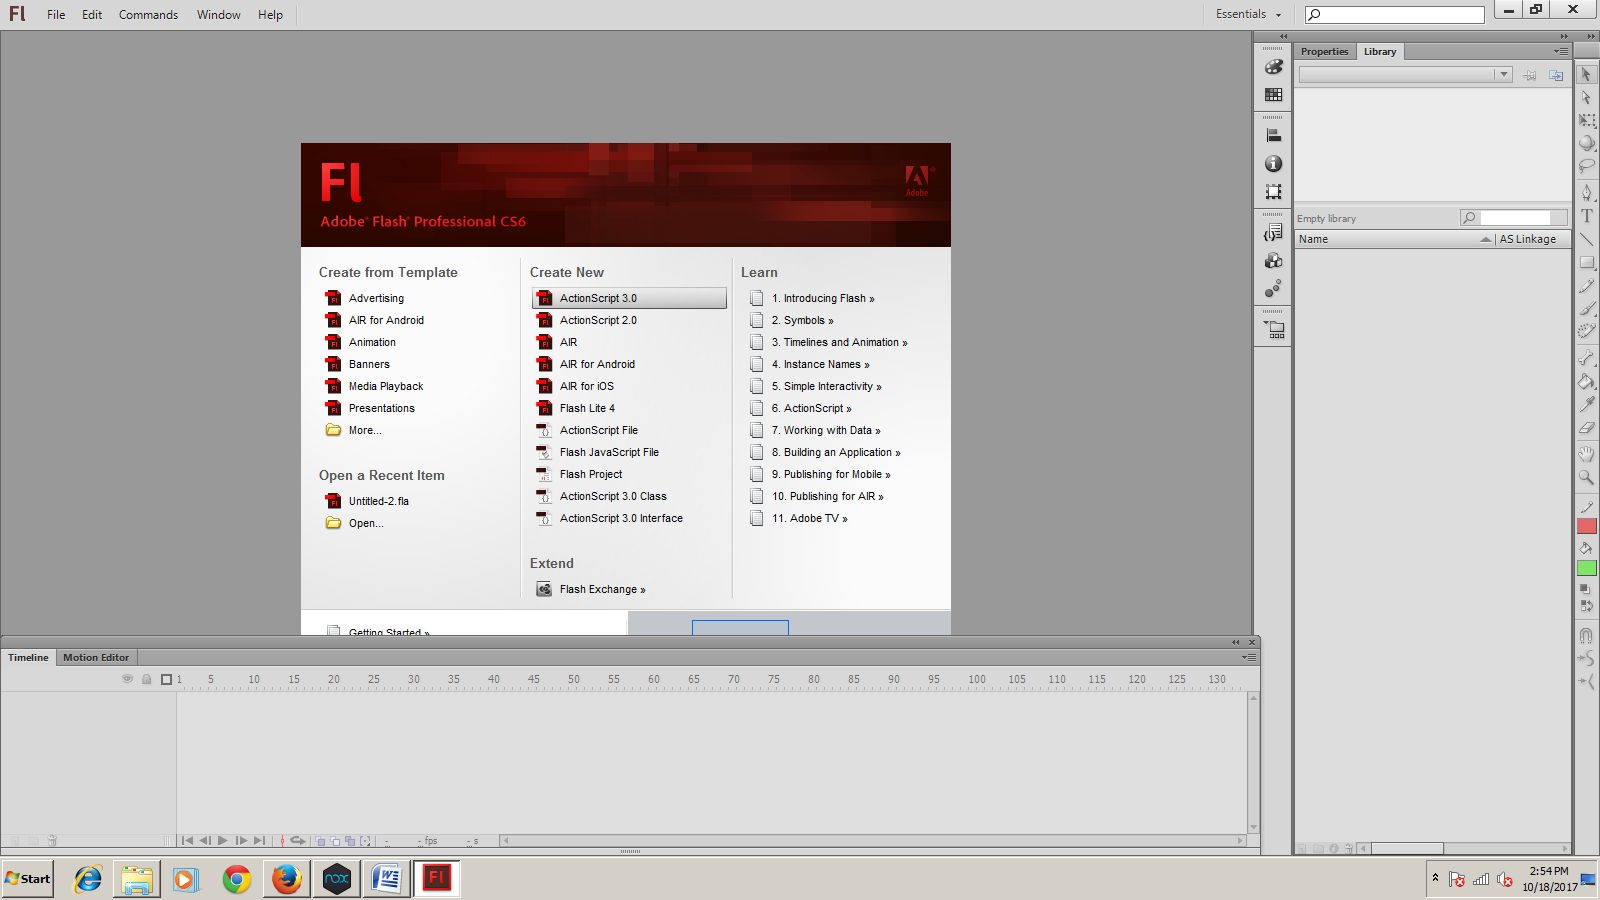Image resolution: width=1600 pixels, height=900 pixels.
Task: Open the Timeline panel options menu
Action: tap(1248, 657)
